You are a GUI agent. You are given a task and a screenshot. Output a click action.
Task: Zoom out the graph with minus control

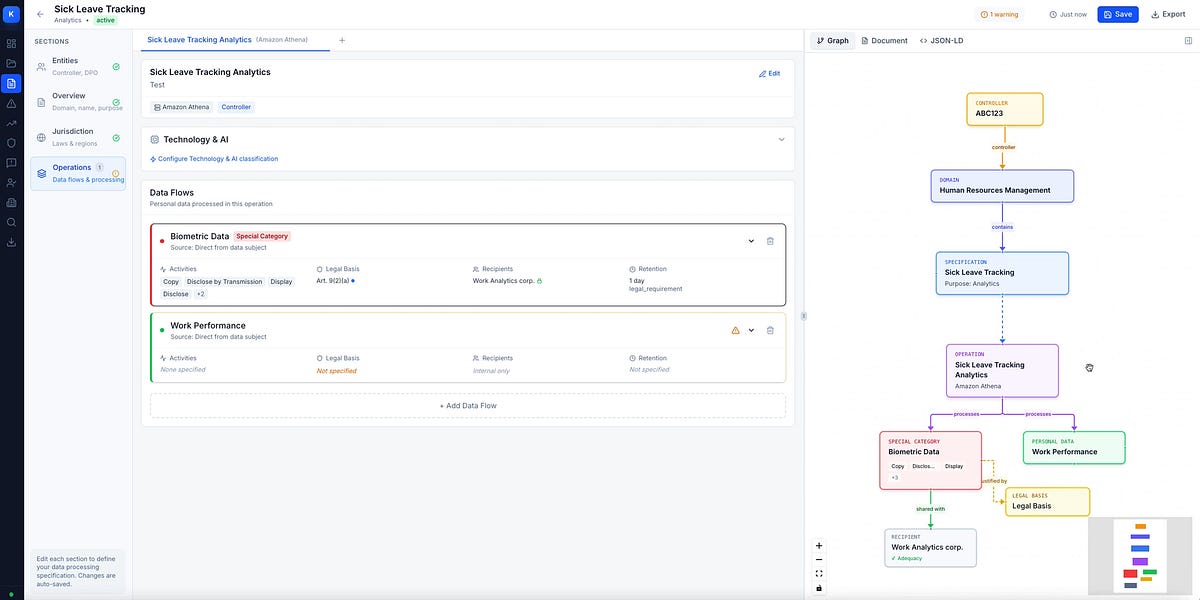[x=819, y=560]
